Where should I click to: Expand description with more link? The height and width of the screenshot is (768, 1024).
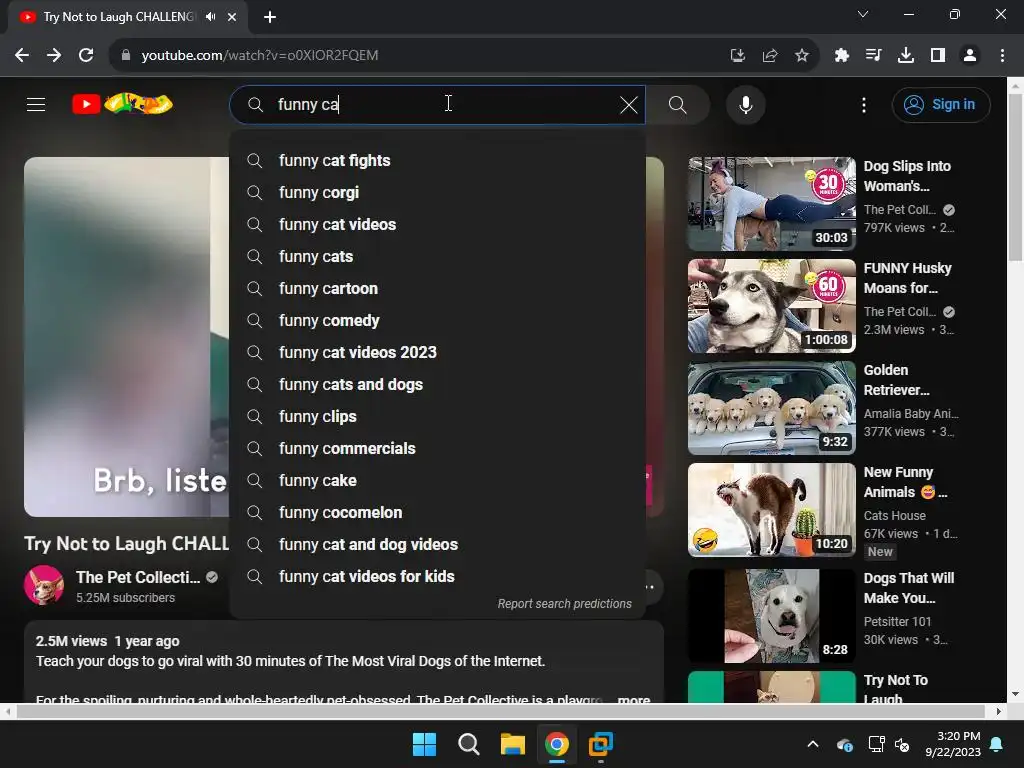pyautogui.click(x=633, y=699)
